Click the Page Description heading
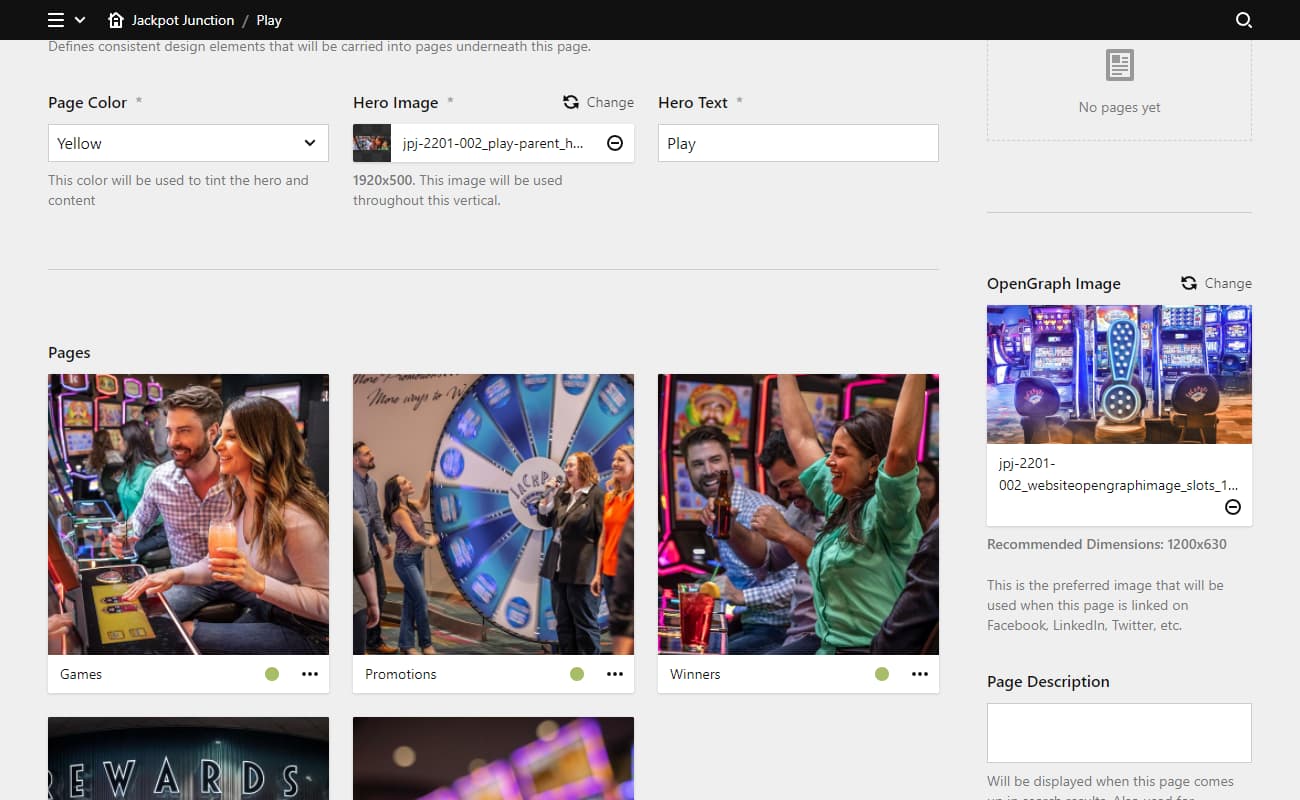 (x=1048, y=681)
